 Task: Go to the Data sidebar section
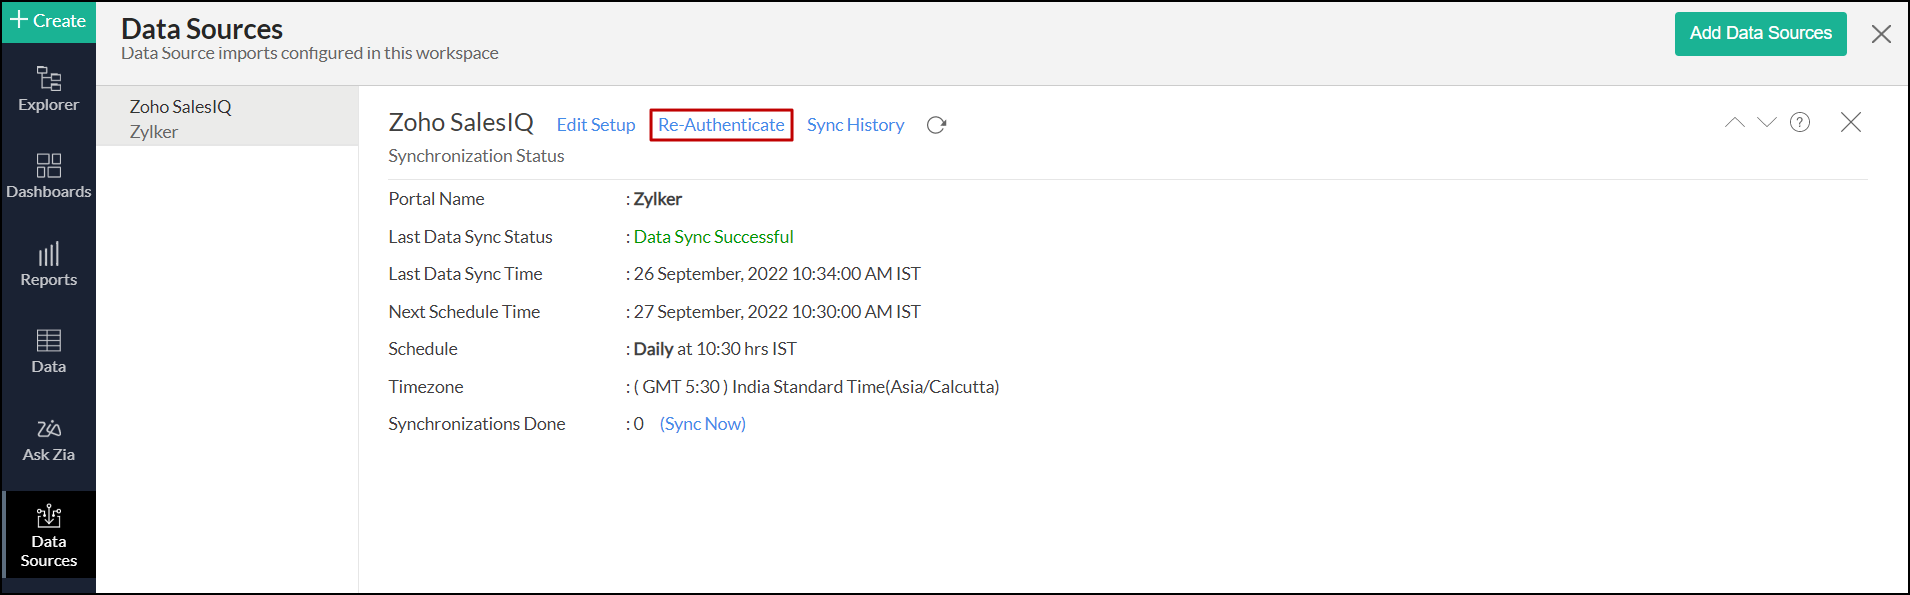(48, 352)
